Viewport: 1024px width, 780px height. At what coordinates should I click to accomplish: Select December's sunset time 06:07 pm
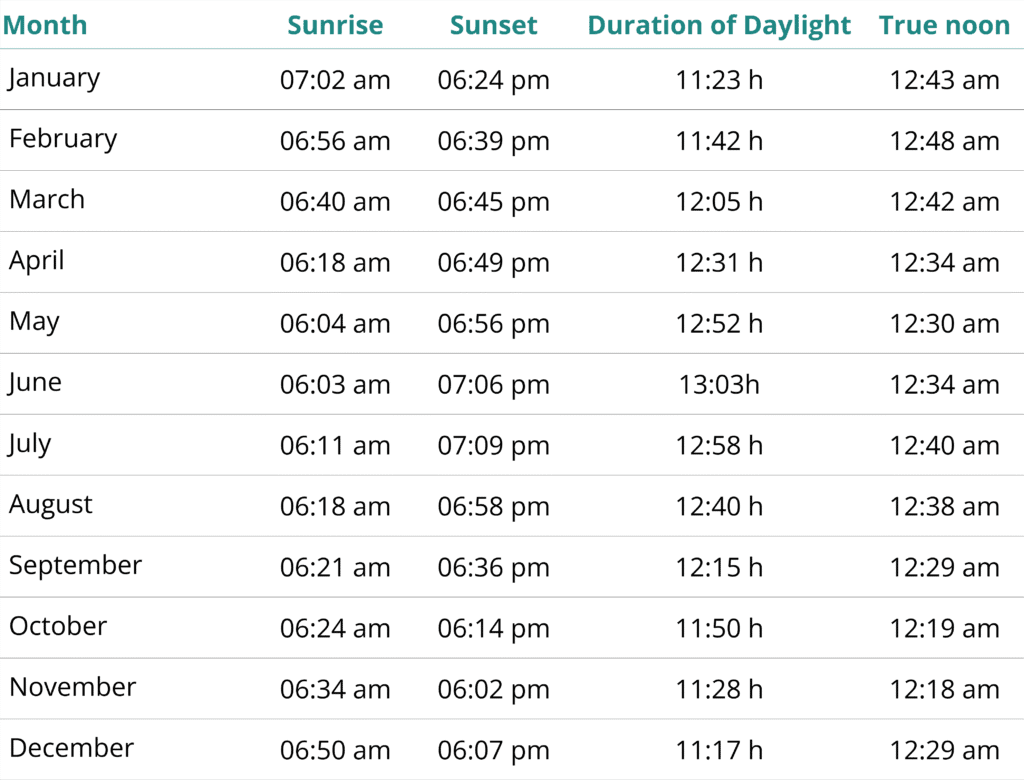pyautogui.click(x=494, y=751)
